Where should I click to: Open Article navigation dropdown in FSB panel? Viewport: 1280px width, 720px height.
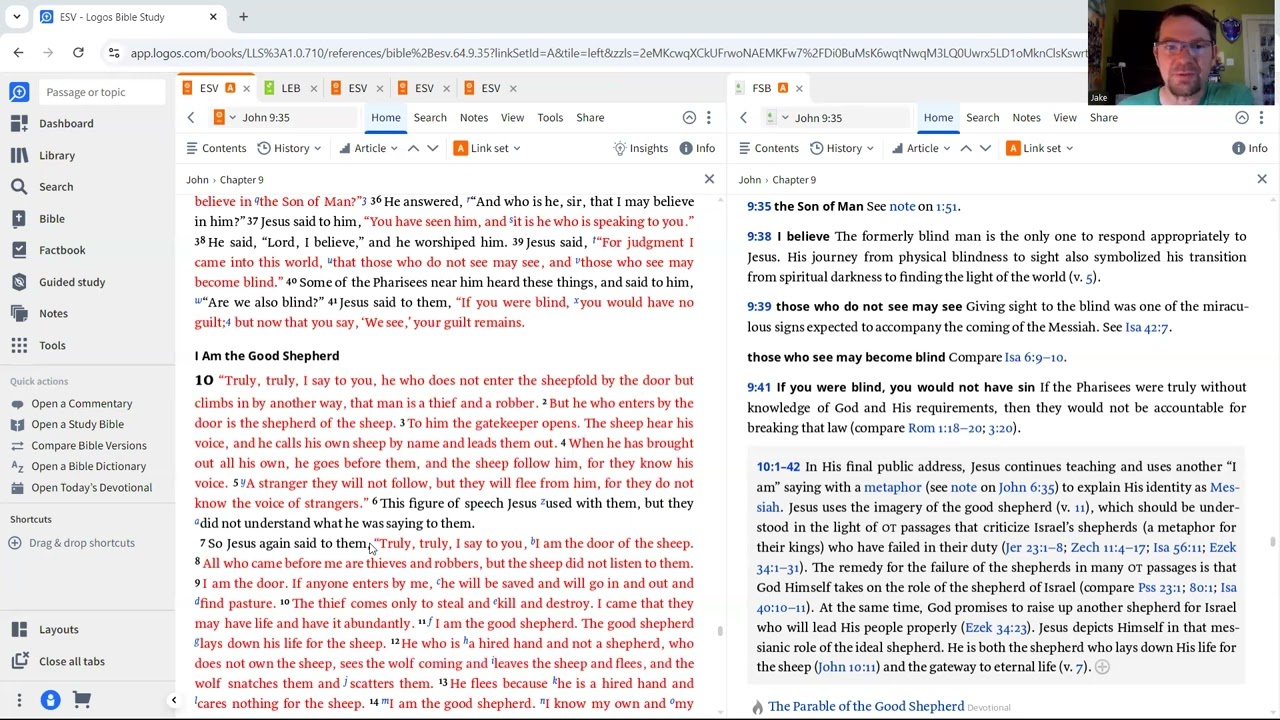tap(921, 148)
